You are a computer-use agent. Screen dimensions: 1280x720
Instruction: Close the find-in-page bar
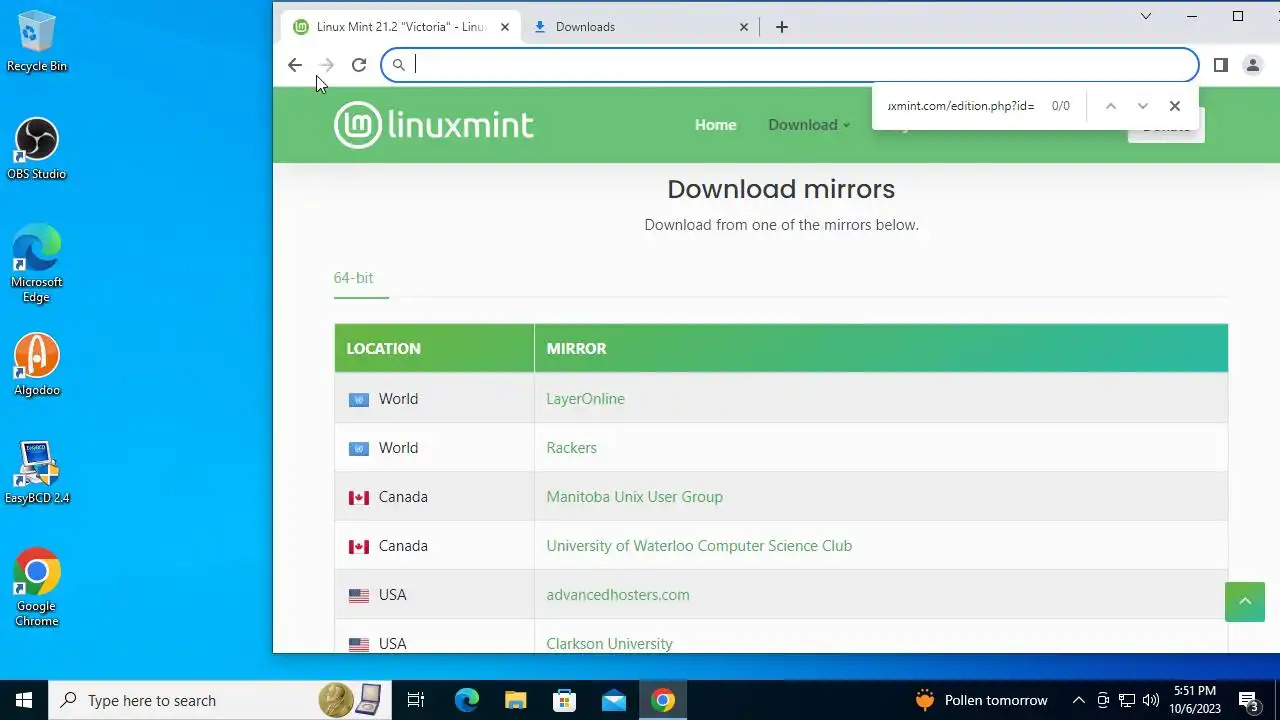(x=1175, y=106)
